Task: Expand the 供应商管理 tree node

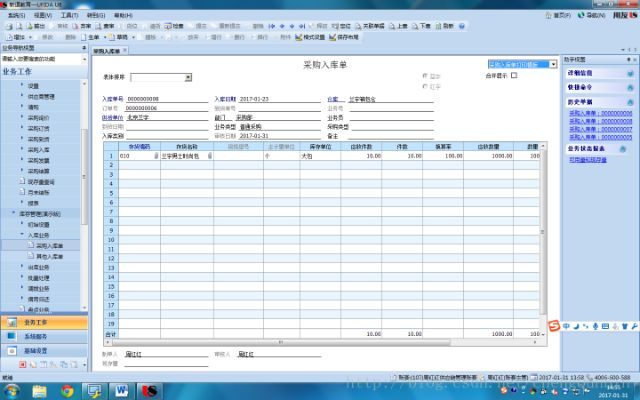Action: coord(22,96)
